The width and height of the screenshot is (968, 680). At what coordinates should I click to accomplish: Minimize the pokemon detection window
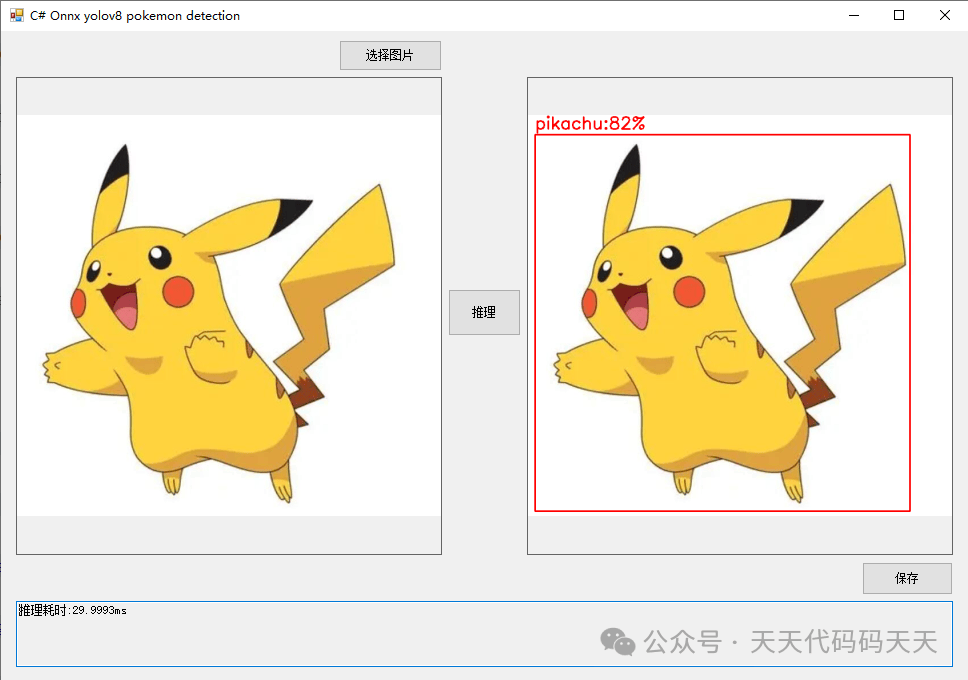tap(854, 15)
